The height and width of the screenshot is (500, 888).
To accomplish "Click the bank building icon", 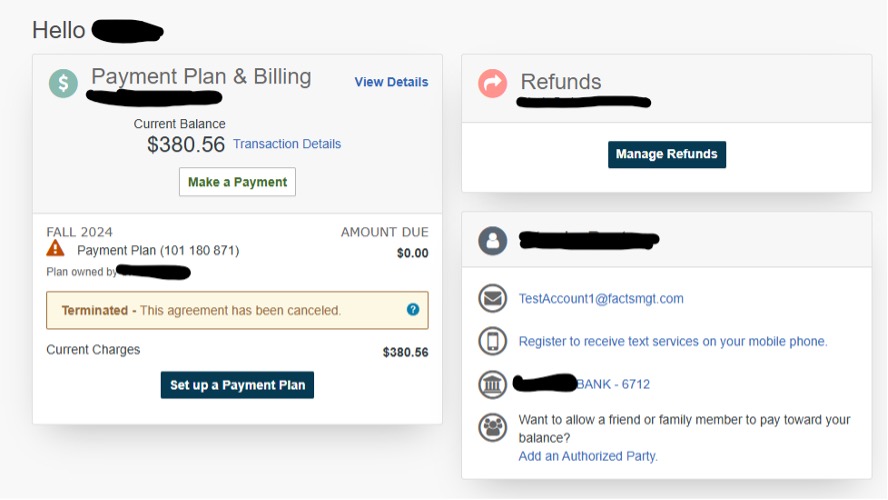I will point(492,384).
